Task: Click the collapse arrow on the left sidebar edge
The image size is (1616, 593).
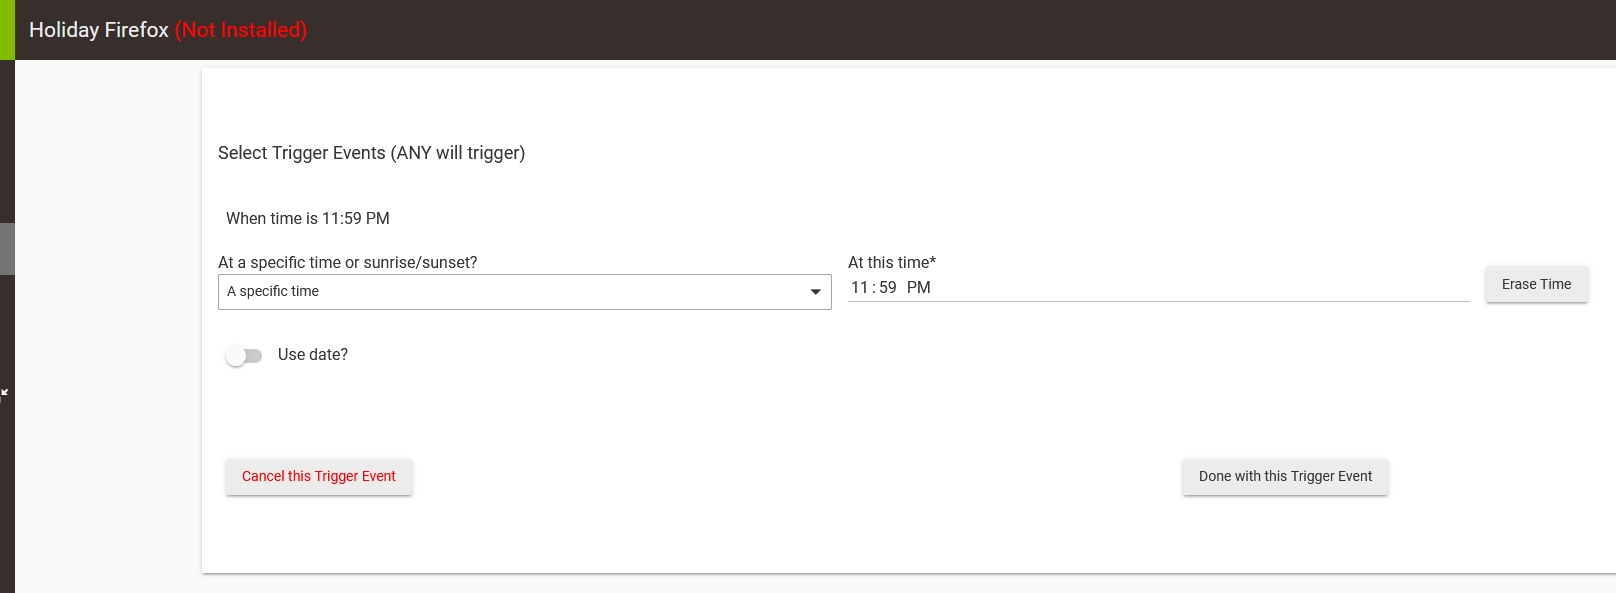Action: [x=4, y=392]
